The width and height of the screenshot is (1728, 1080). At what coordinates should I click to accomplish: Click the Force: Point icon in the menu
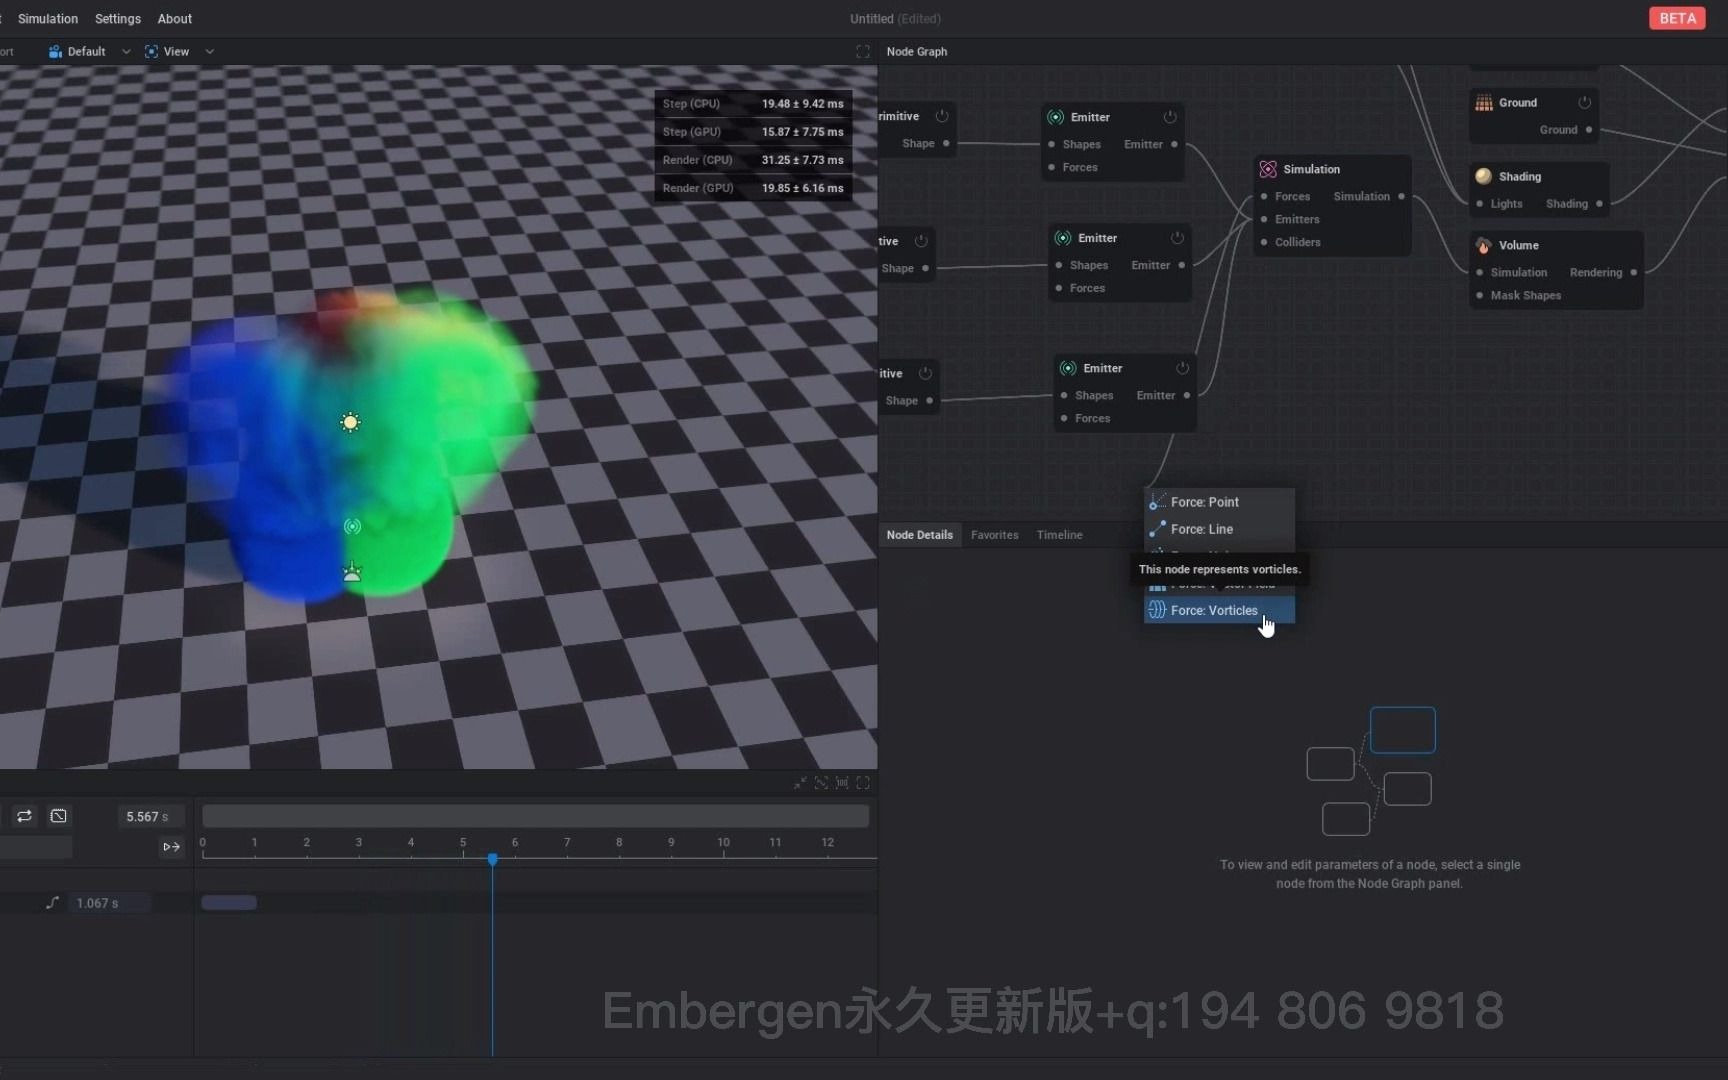1157,502
